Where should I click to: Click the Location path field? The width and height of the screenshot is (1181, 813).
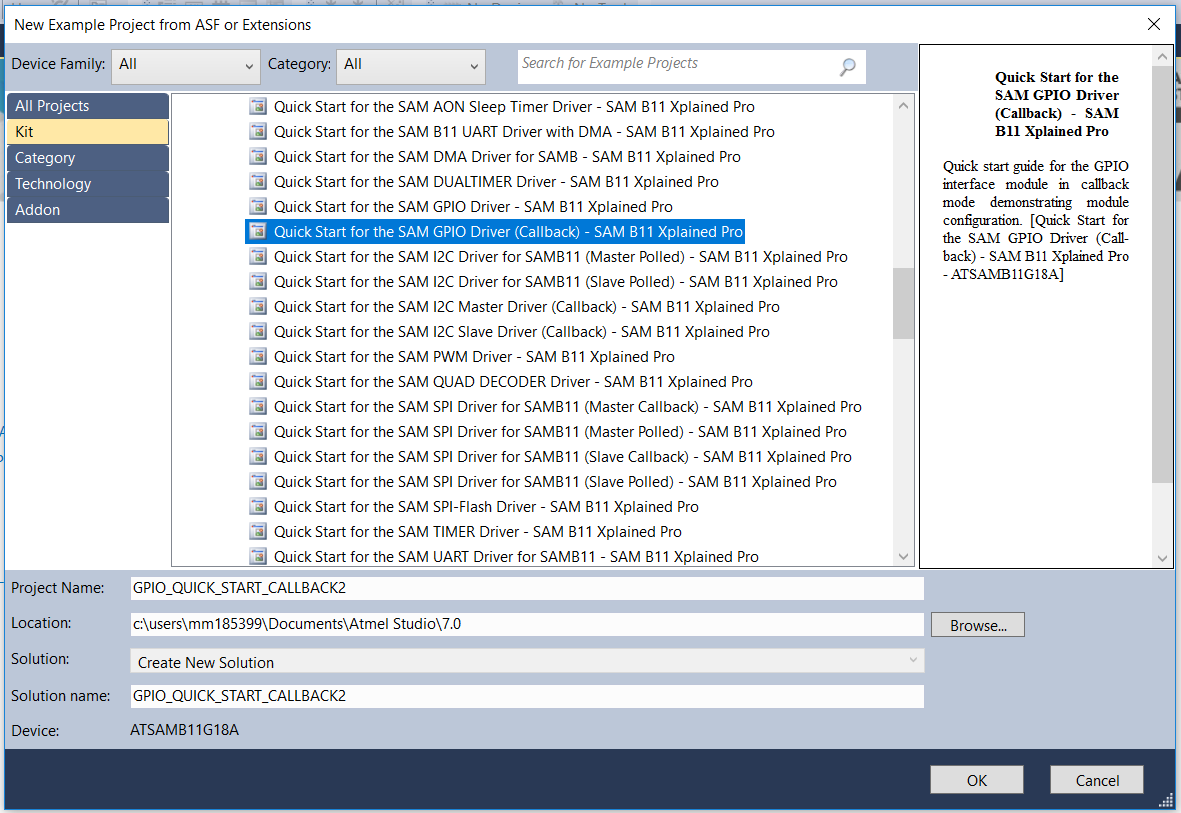(x=526, y=624)
